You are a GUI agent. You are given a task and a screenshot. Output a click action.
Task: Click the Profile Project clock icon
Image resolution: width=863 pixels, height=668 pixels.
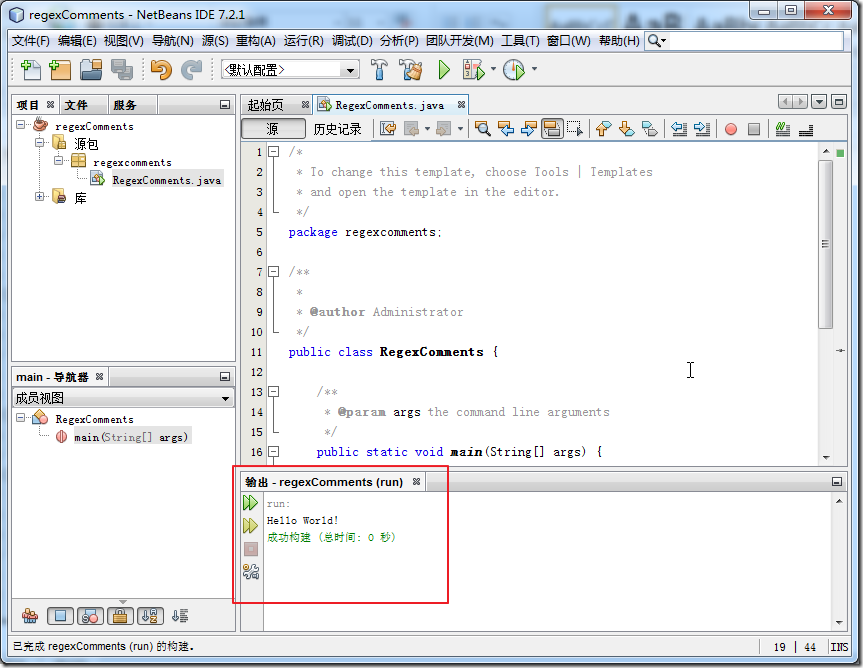514,70
